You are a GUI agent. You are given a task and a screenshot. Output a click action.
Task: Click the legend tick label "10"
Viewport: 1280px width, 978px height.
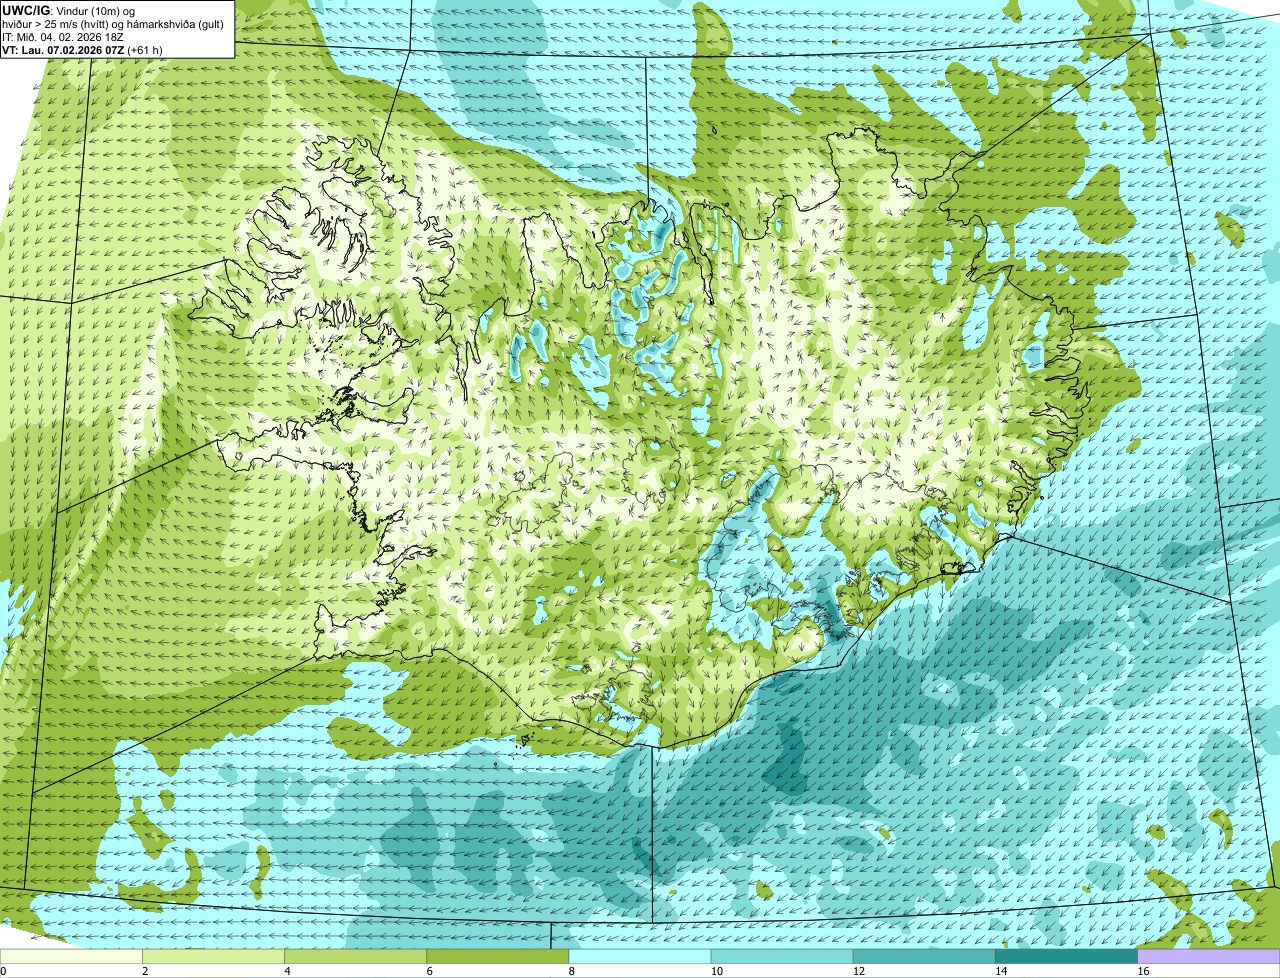[716, 971]
